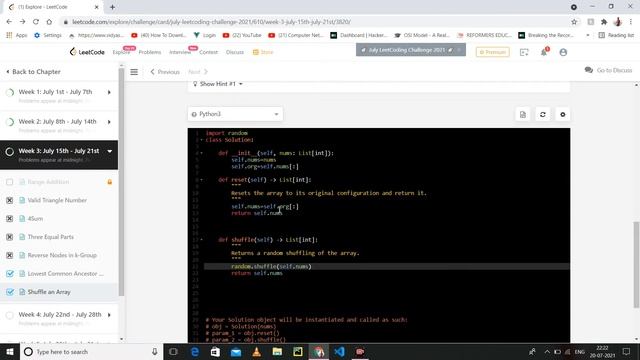Reload the page

point(36,22)
